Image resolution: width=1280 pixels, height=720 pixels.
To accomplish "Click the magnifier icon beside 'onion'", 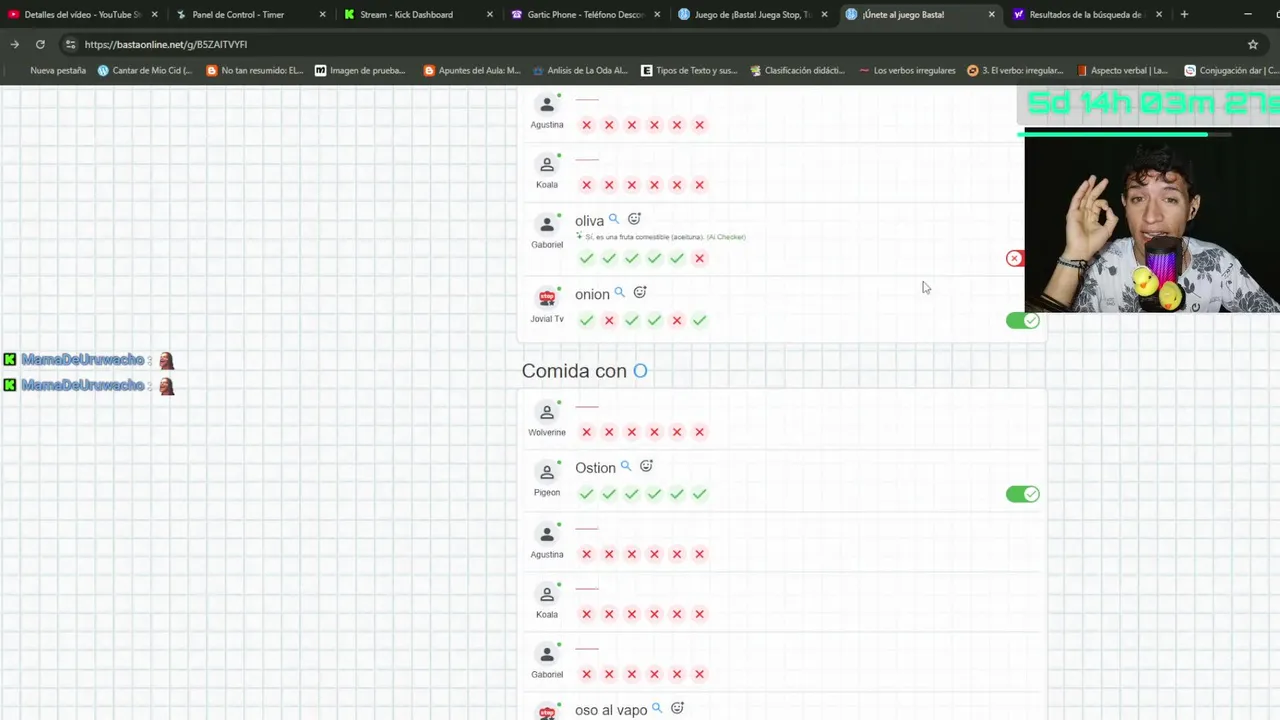I will (619, 293).
